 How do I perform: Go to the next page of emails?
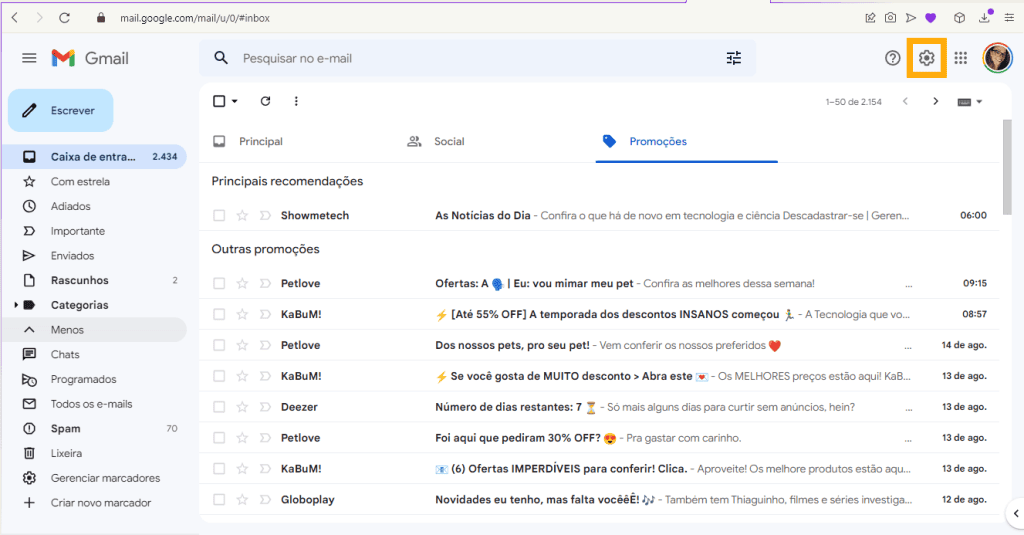tap(935, 101)
